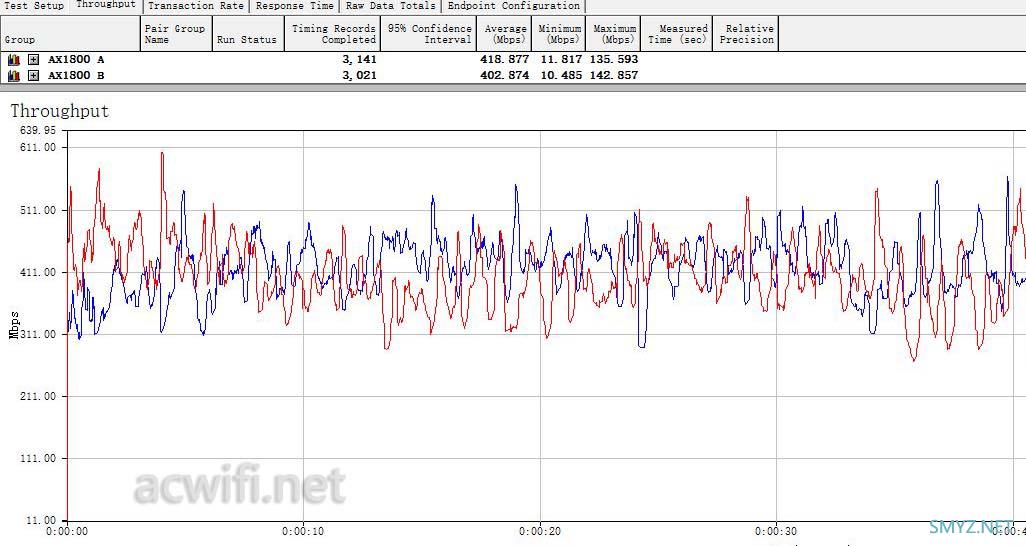Click 95% Confidence Interval column header
1026x546 pixels.
[428, 34]
